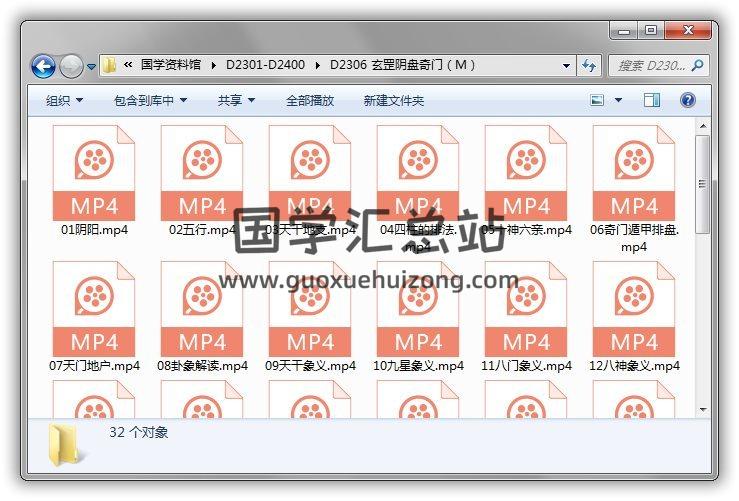The image size is (739, 501).
Task: Click the 08卦象解读.mp4 filename text
Action: tap(202, 366)
